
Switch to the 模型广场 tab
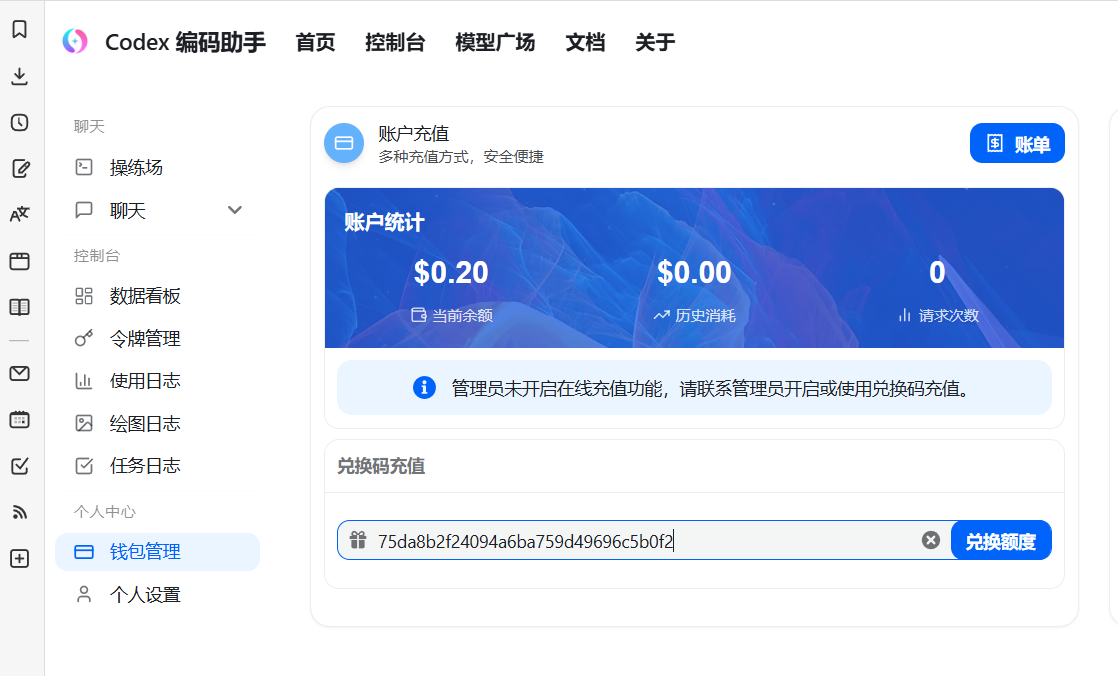click(494, 42)
